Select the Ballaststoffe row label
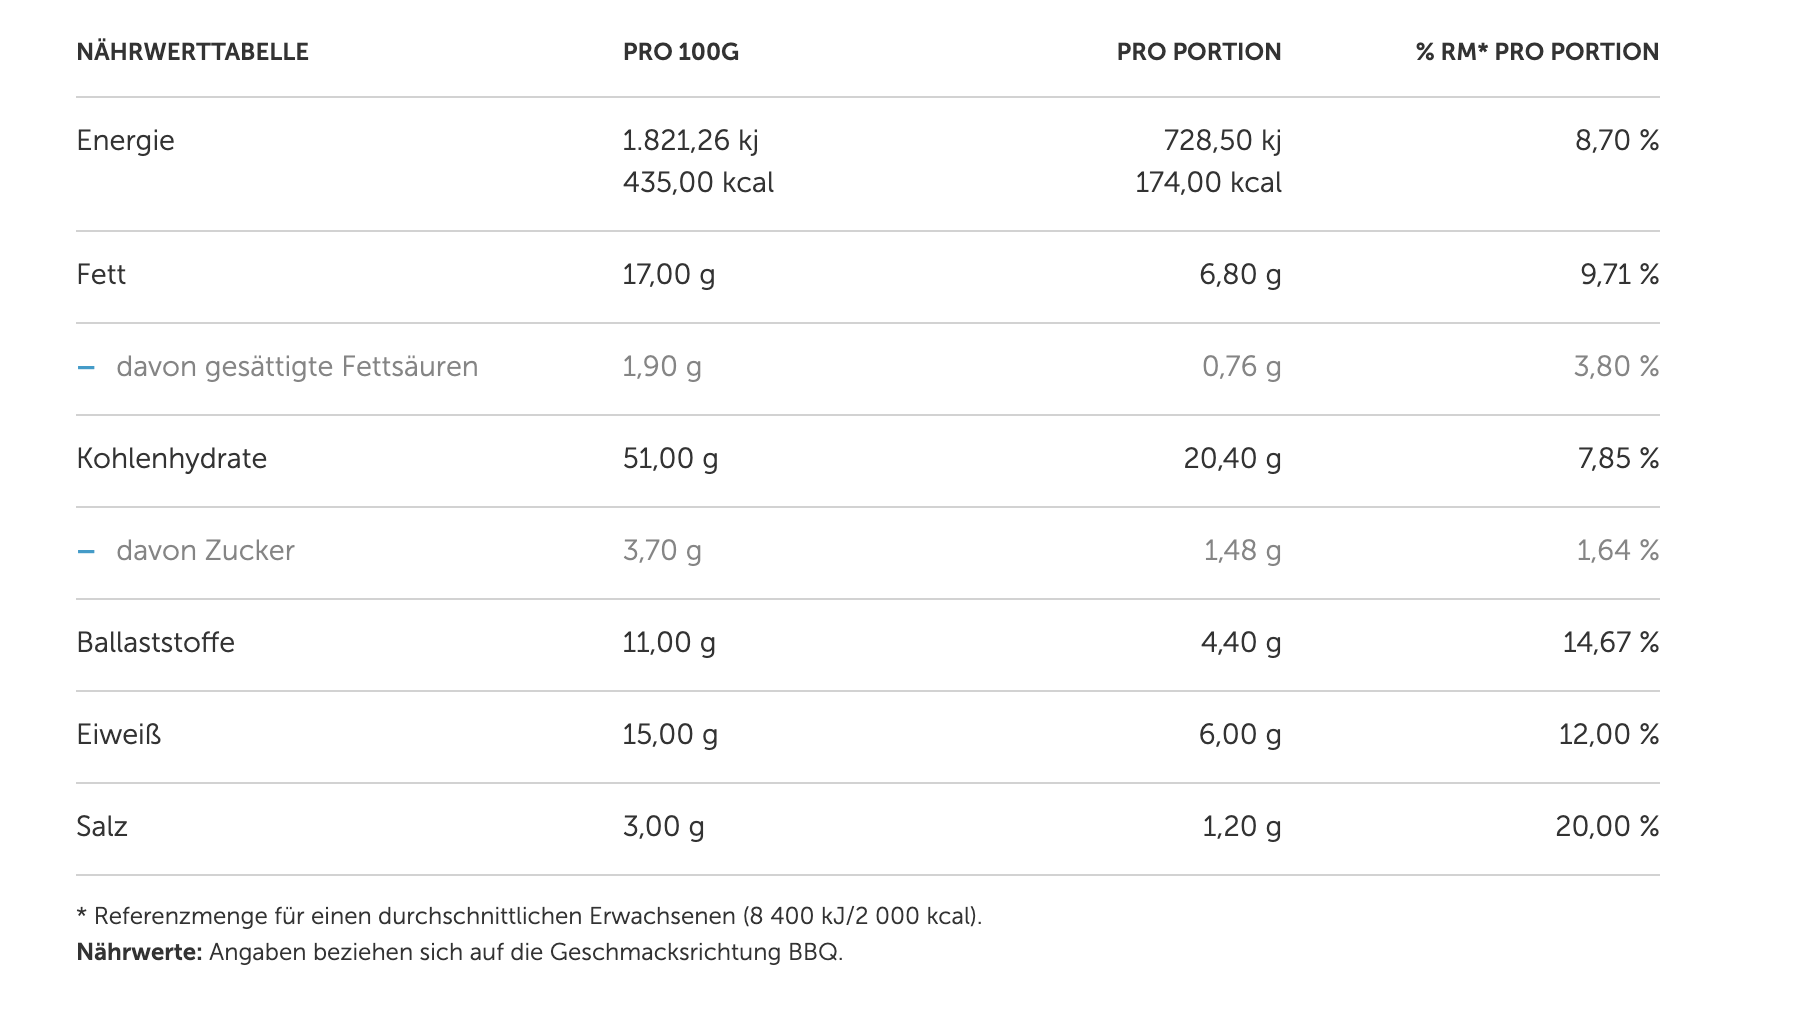This screenshot has width=1802, height=1012. coord(155,643)
